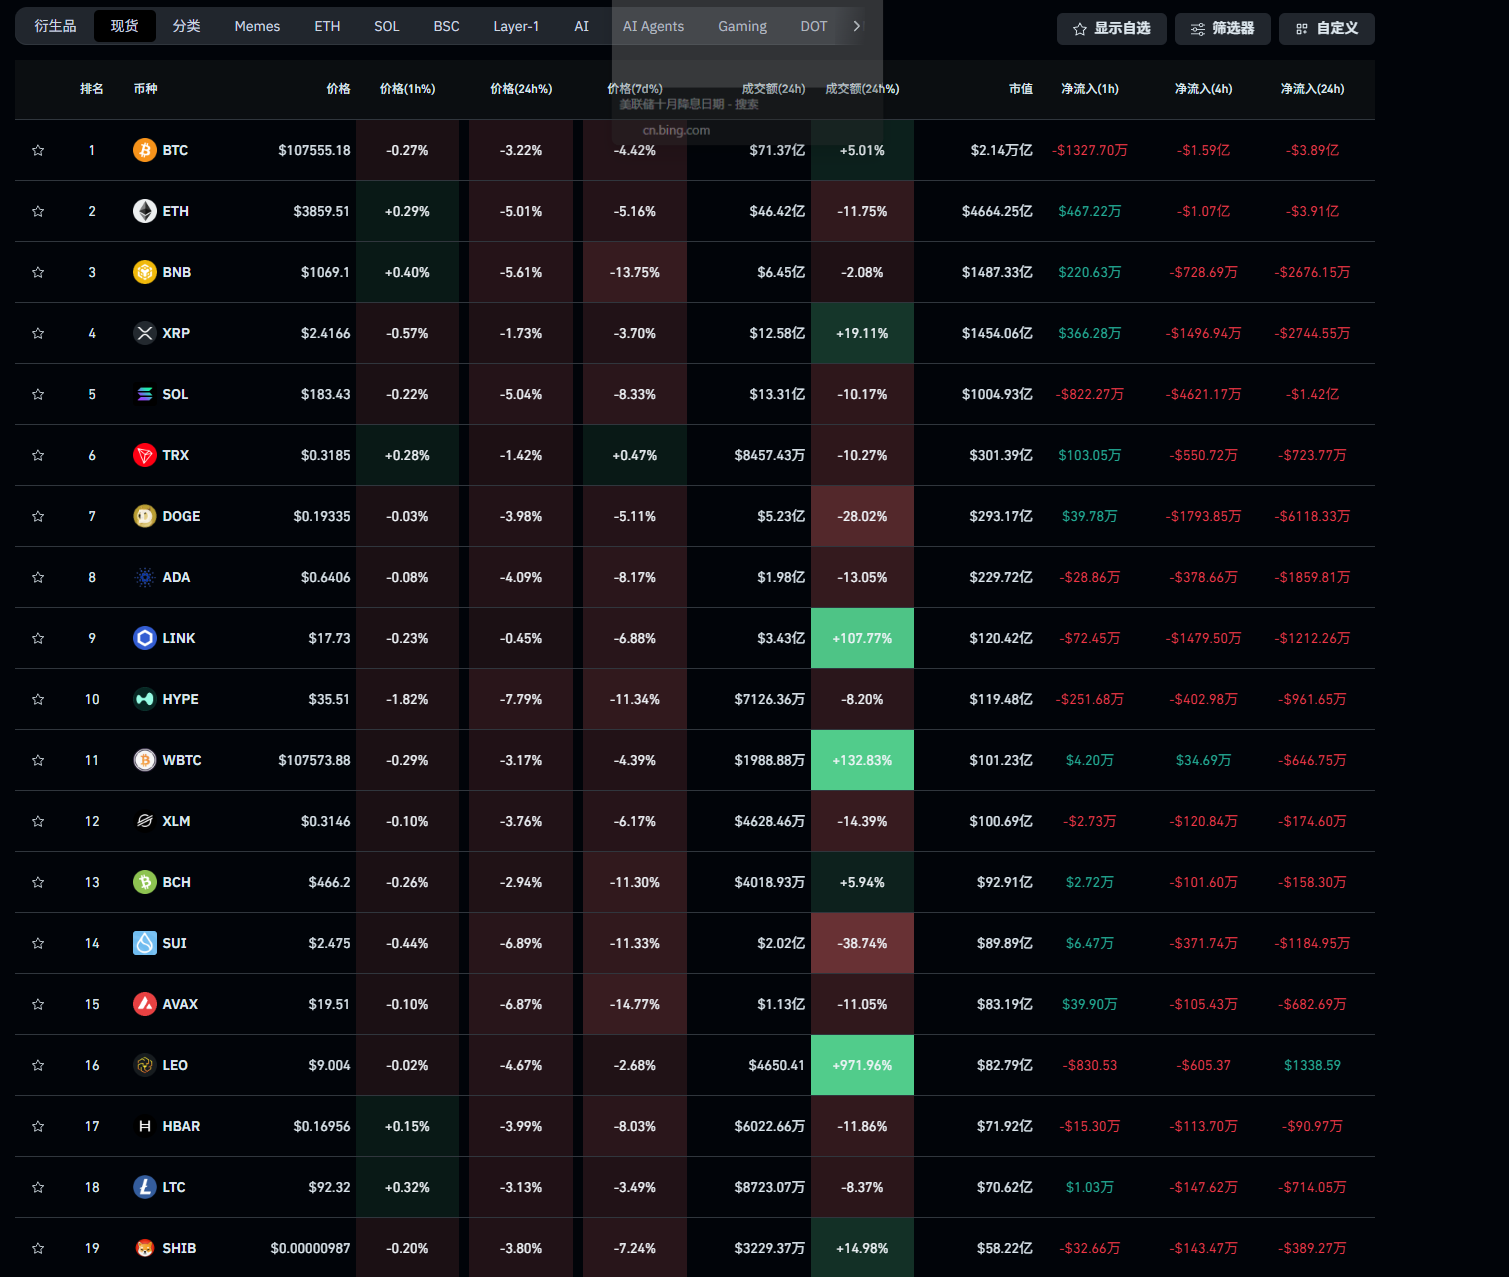This screenshot has height=1277, width=1509.
Task: Click the LINK coin icon
Action: click(145, 638)
